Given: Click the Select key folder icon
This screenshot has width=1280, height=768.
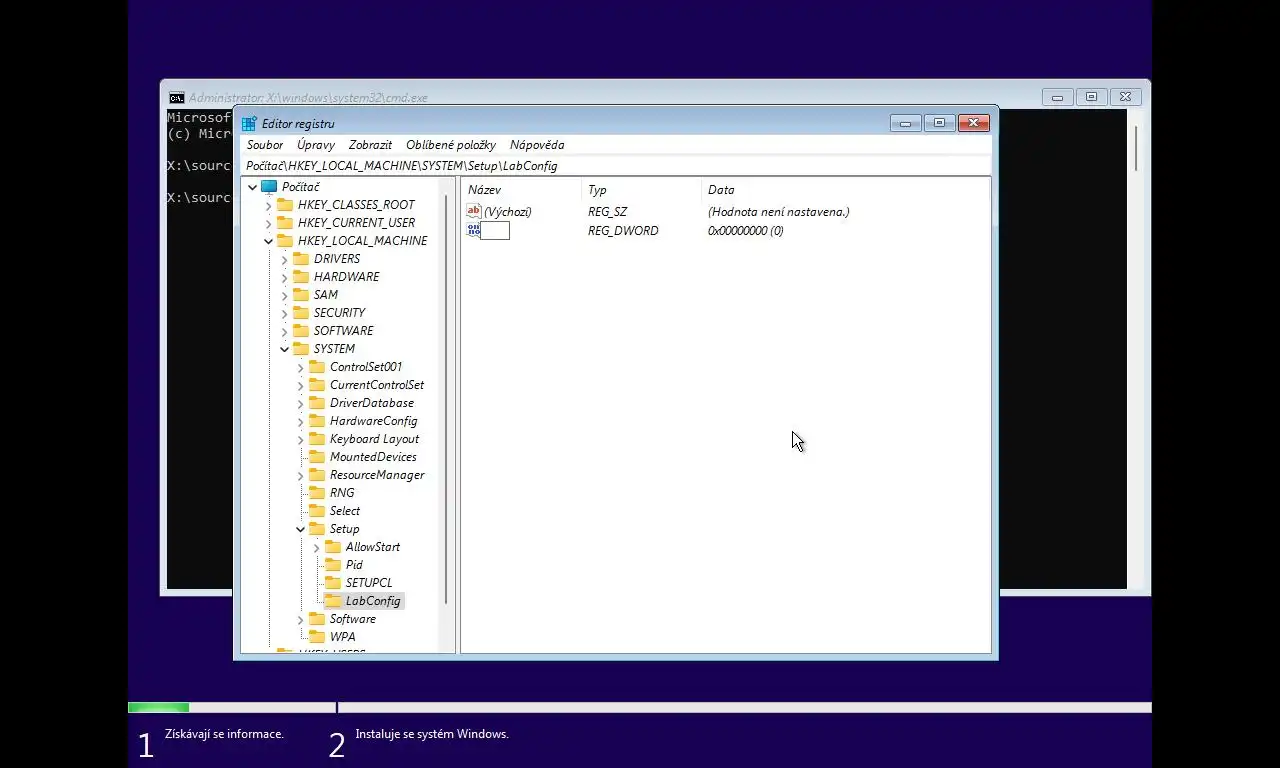Looking at the screenshot, I should pyautogui.click(x=317, y=511).
